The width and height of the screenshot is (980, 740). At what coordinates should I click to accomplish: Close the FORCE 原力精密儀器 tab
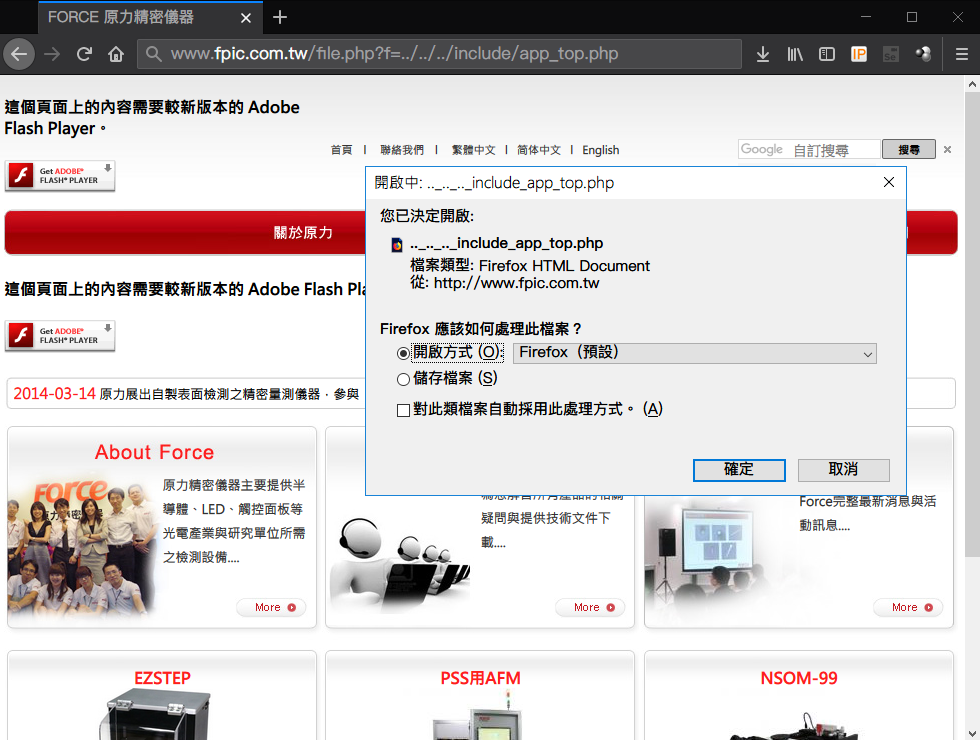pos(246,18)
